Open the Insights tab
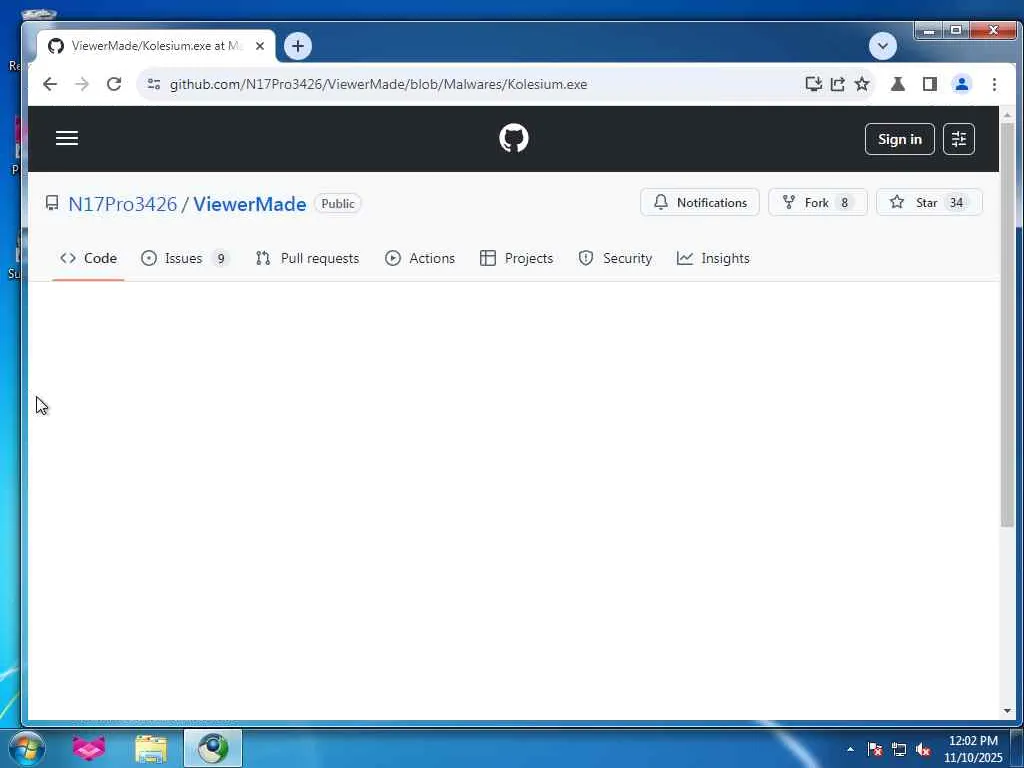This screenshot has width=1024, height=768. click(713, 259)
